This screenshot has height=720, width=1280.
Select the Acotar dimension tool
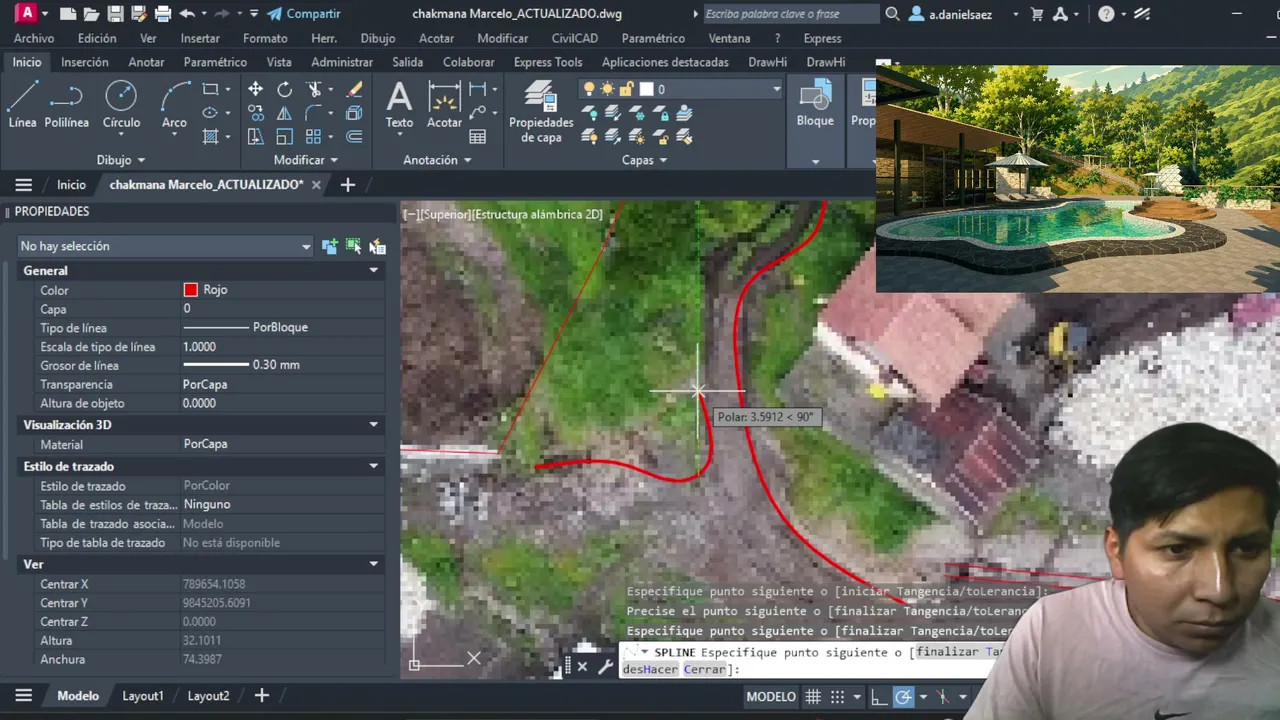click(x=444, y=105)
